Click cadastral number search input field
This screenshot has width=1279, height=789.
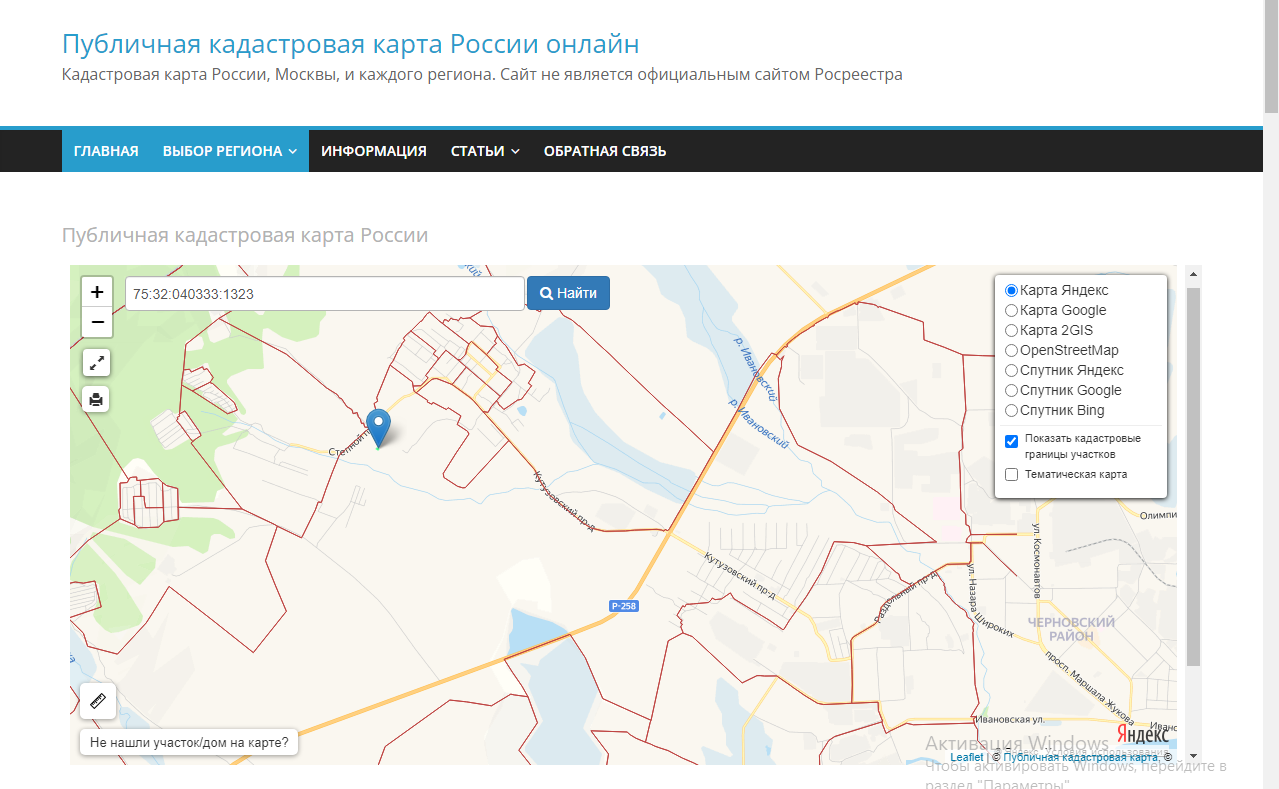(x=325, y=294)
